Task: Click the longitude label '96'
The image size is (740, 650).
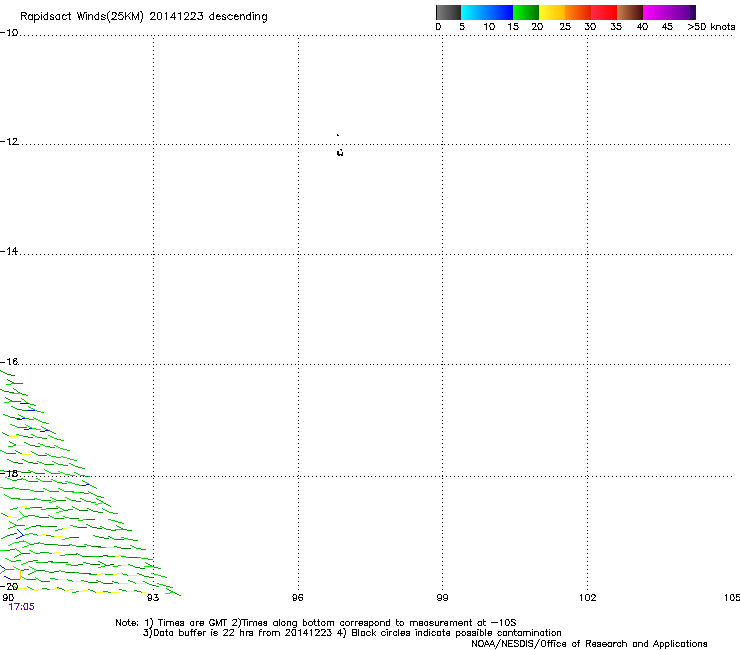Action: coord(297,598)
